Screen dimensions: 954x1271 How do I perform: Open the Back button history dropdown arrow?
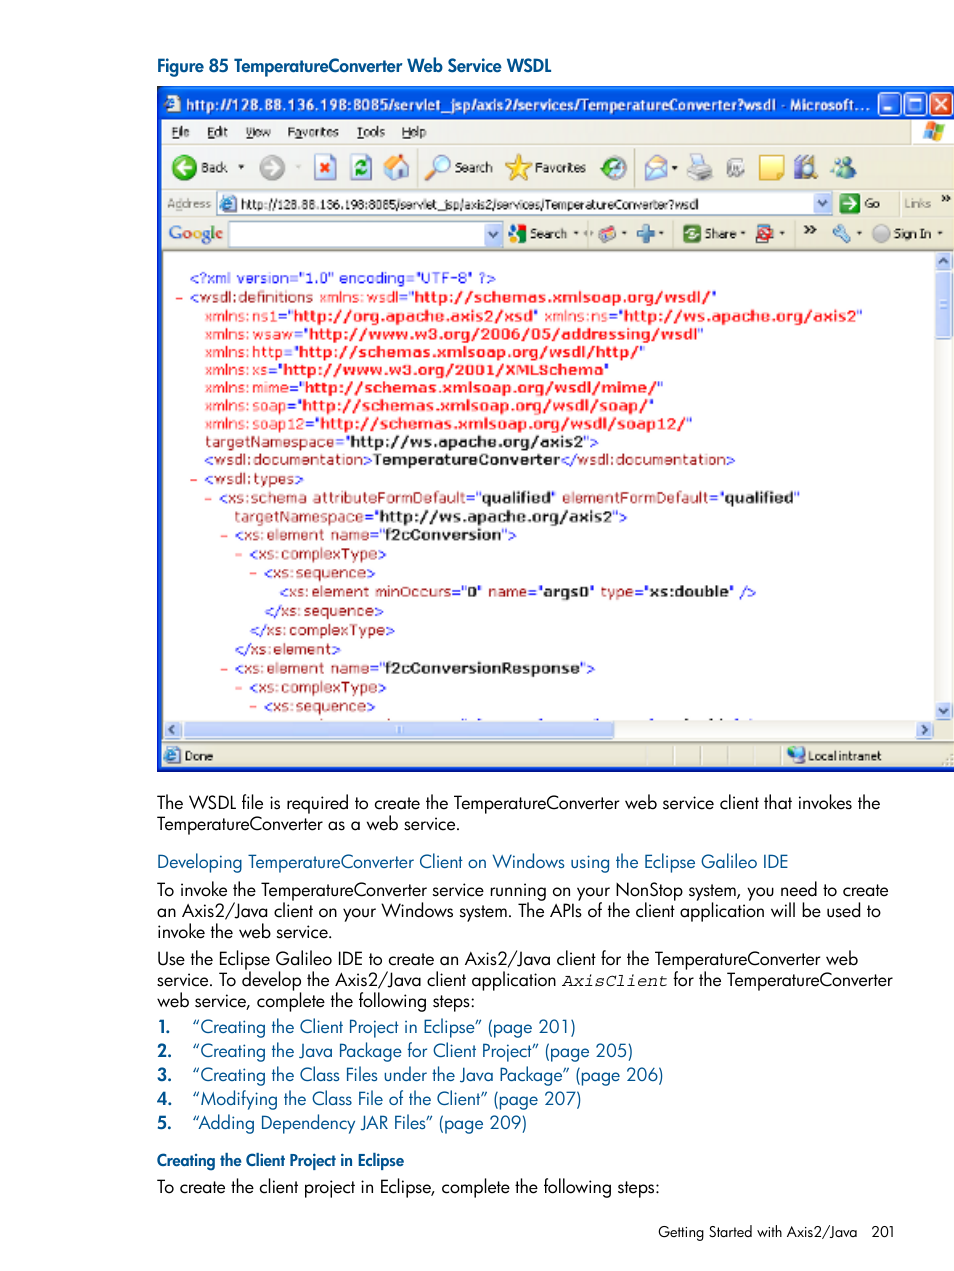point(241,168)
